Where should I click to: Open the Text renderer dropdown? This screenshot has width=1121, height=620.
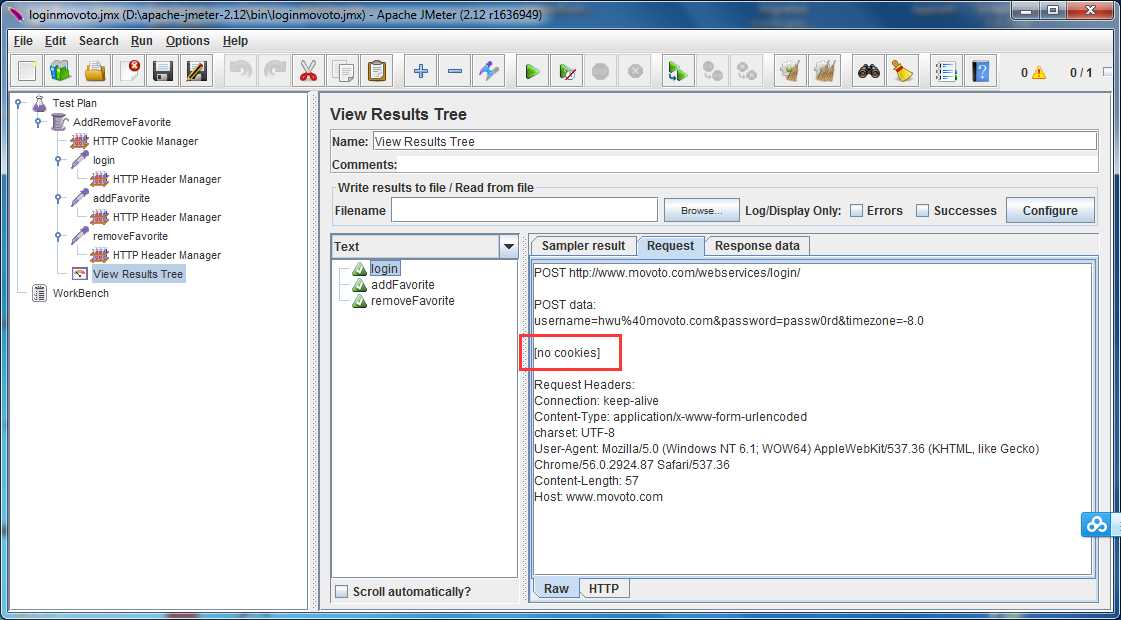[x=508, y=247]
